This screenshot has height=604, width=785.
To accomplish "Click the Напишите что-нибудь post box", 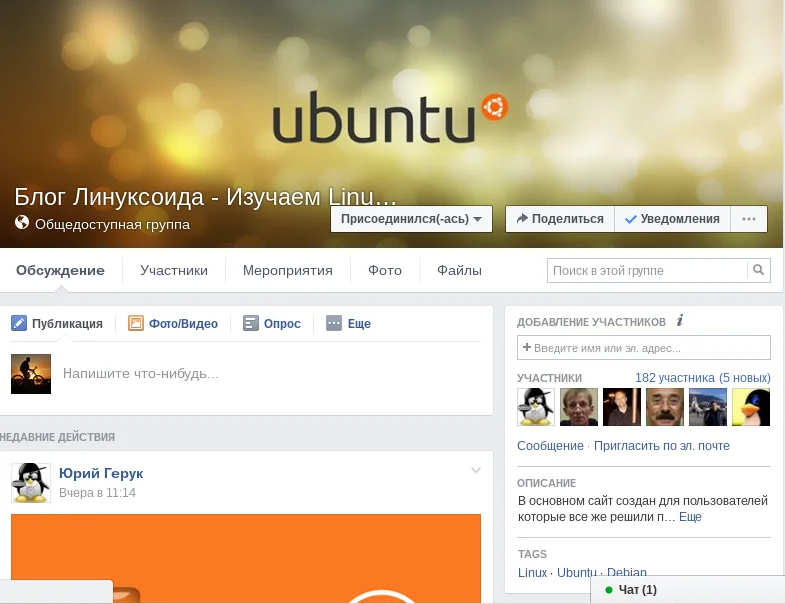I will 270,374.
